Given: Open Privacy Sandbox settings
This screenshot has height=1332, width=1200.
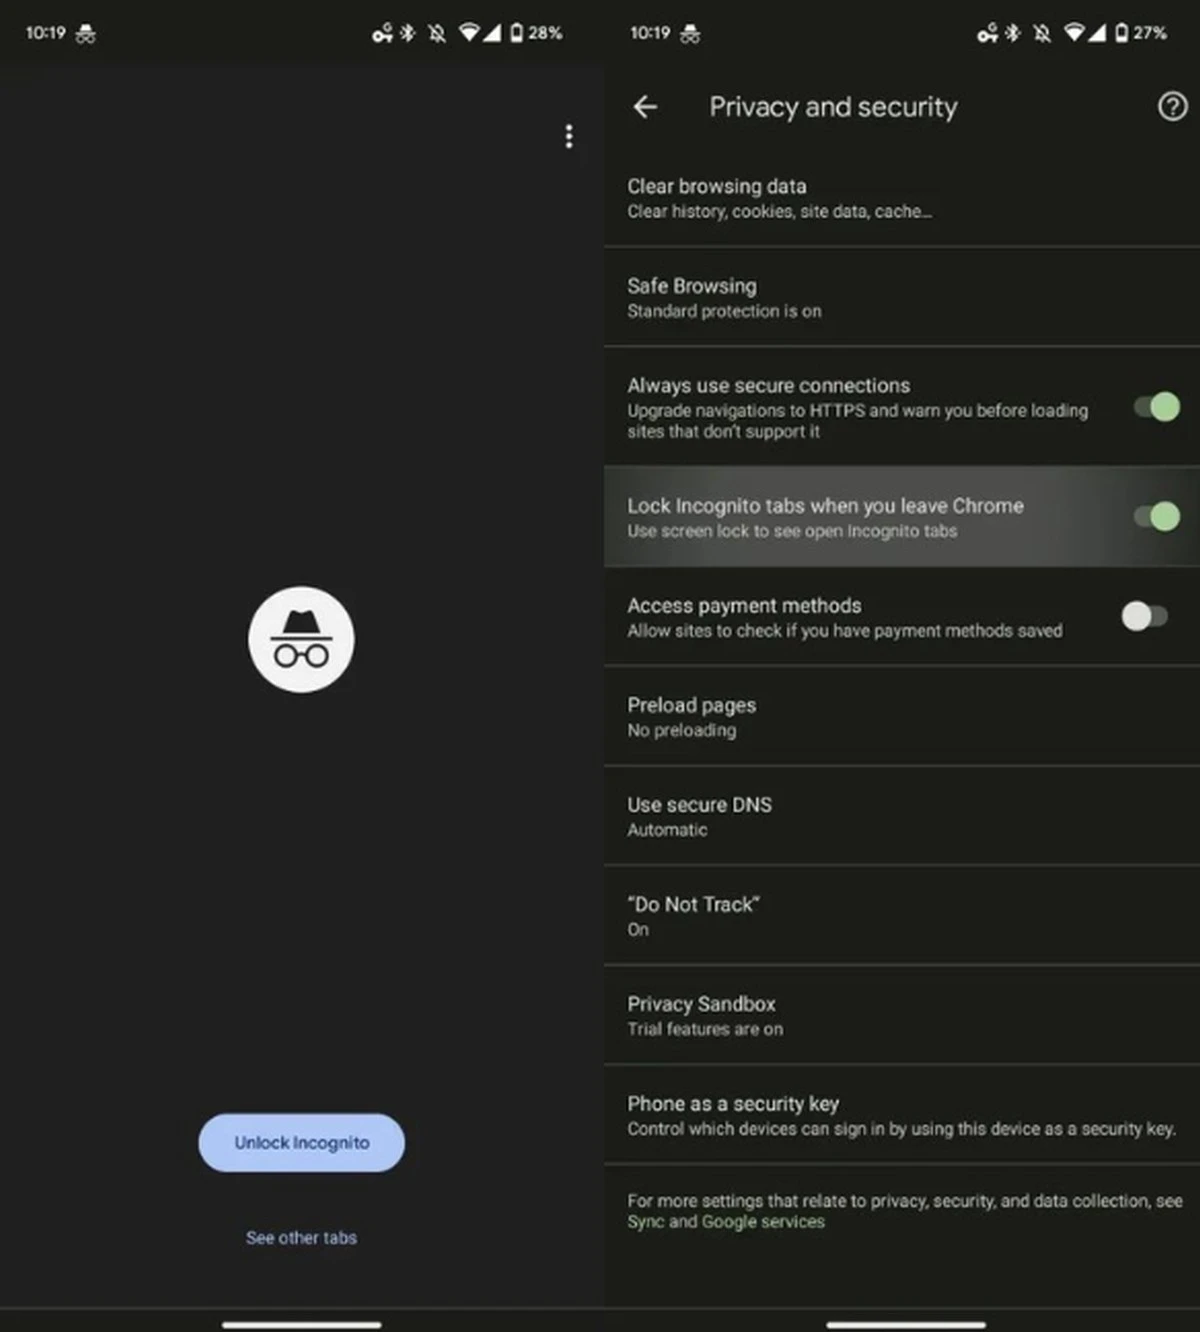Looking at the screenshot, I should (902, 1015).
